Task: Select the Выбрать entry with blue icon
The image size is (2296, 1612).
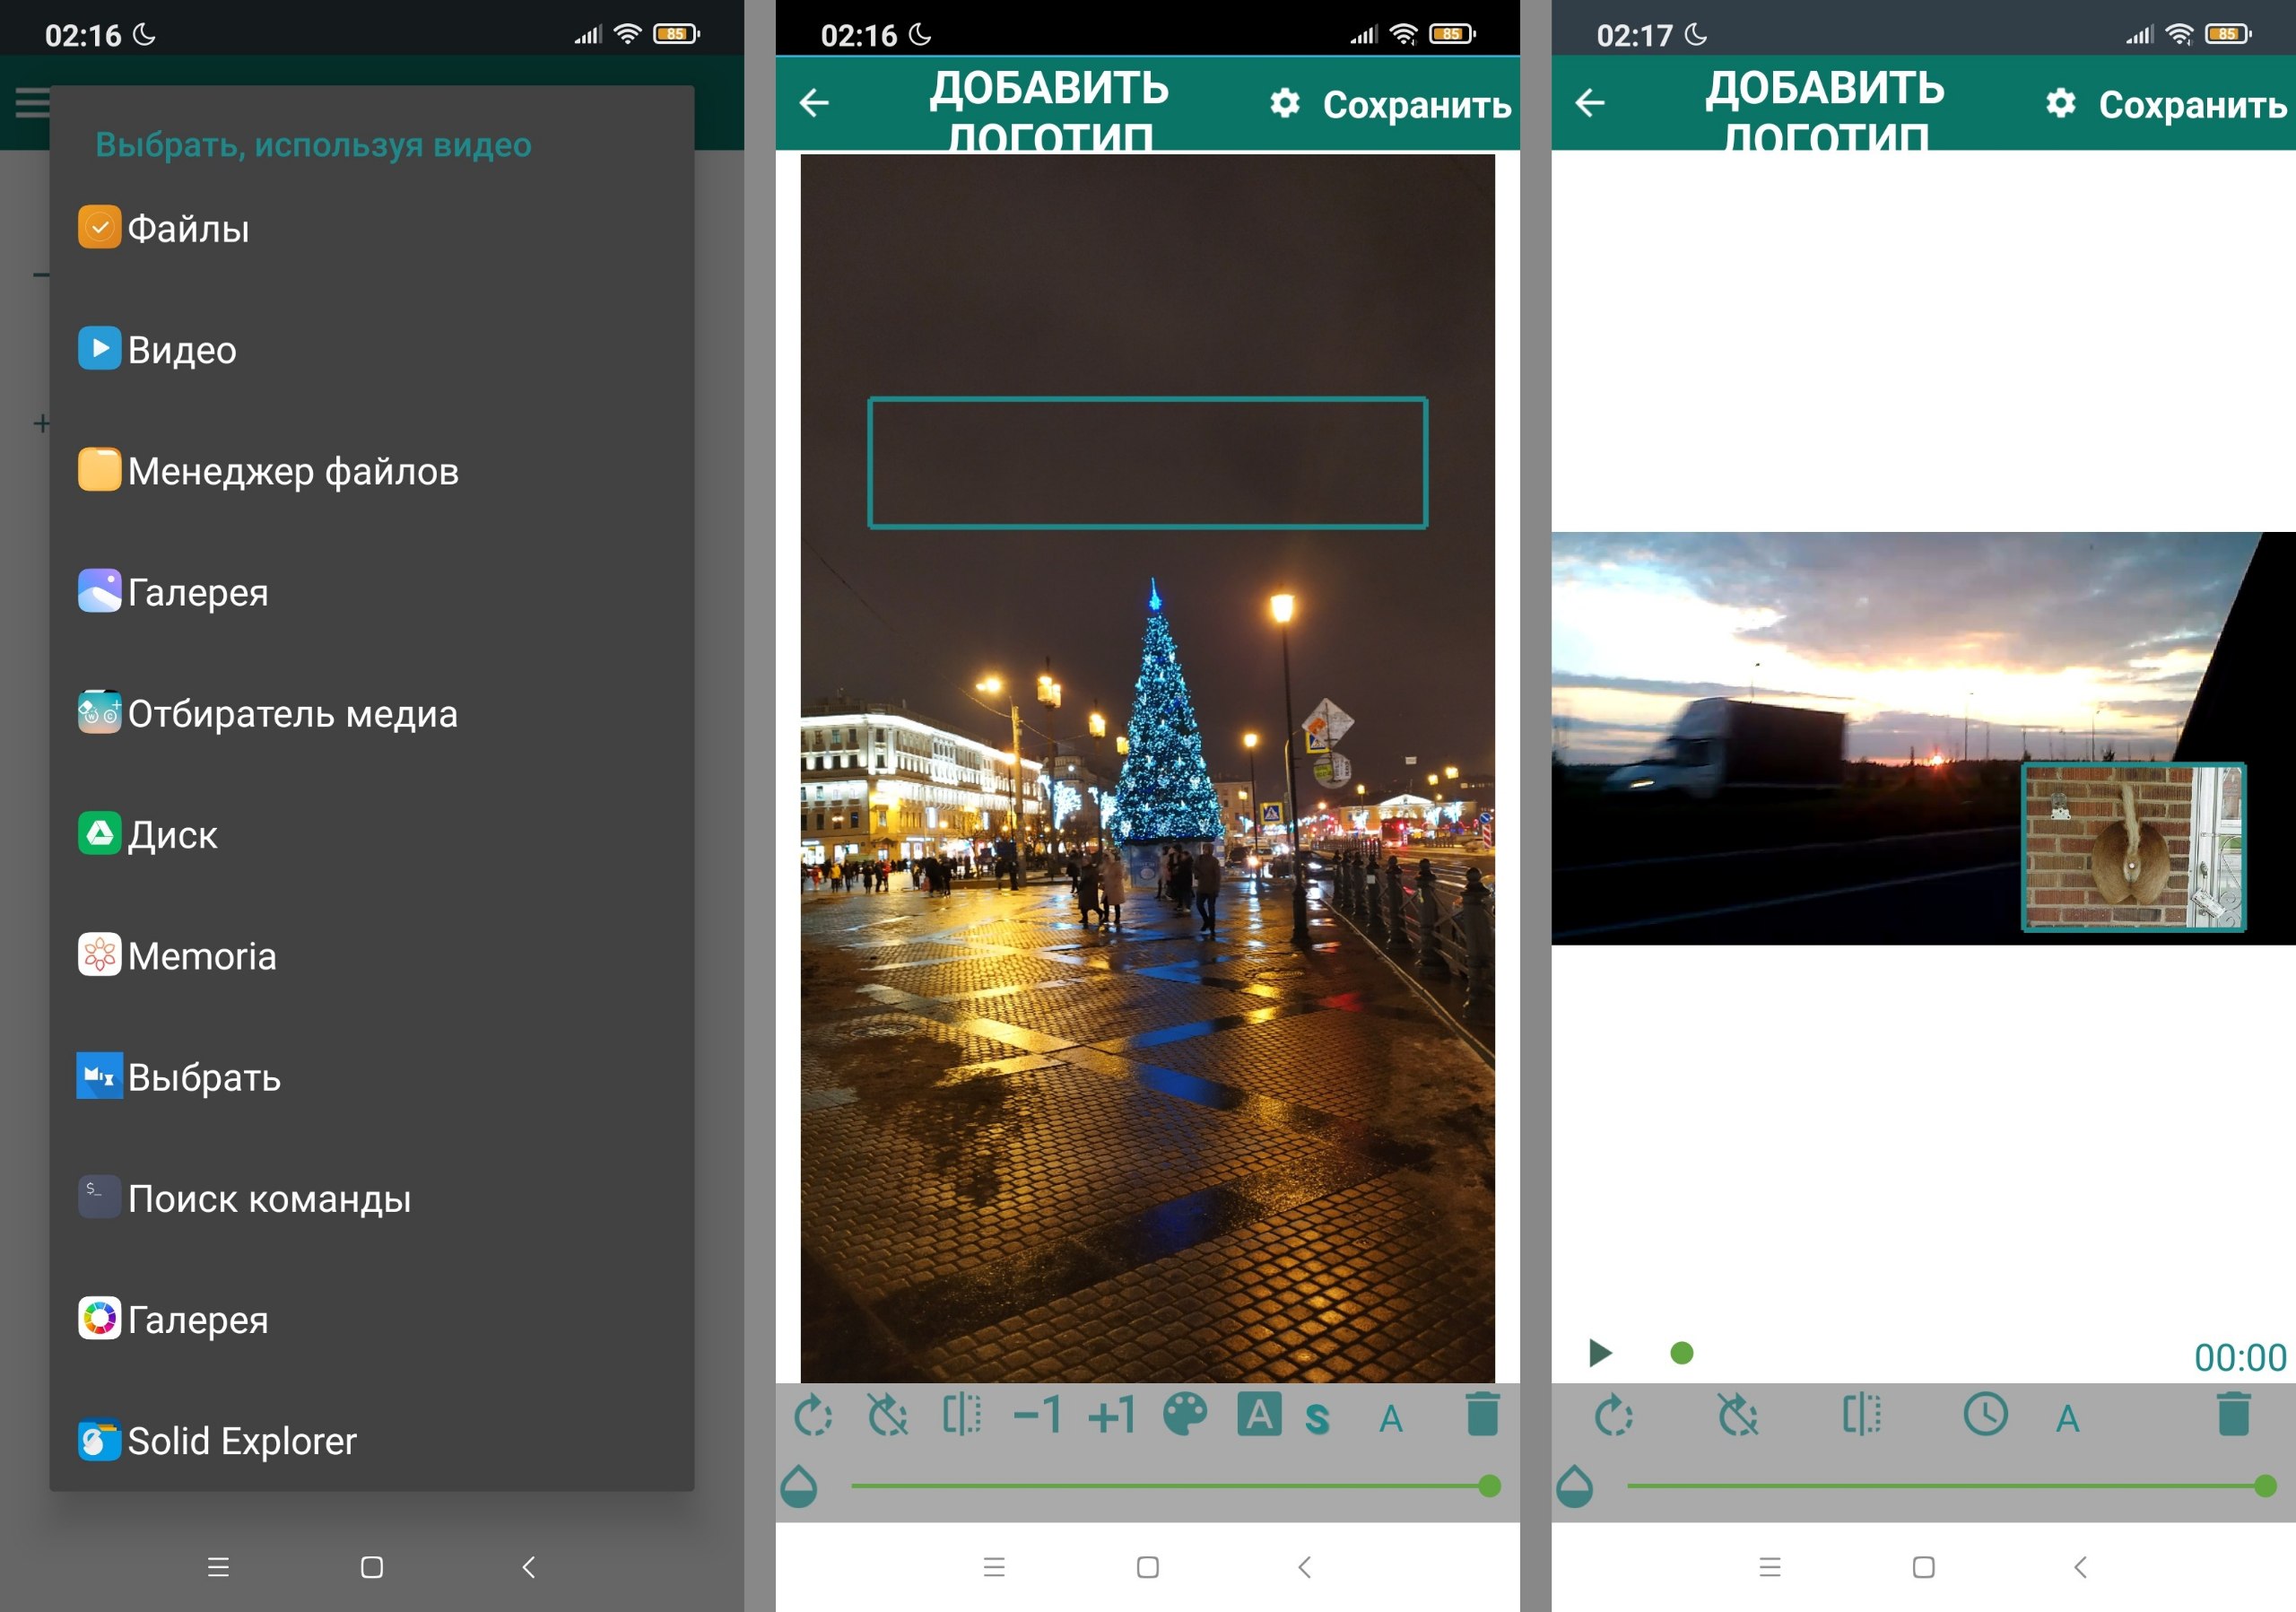Action: coord(371,1077)
